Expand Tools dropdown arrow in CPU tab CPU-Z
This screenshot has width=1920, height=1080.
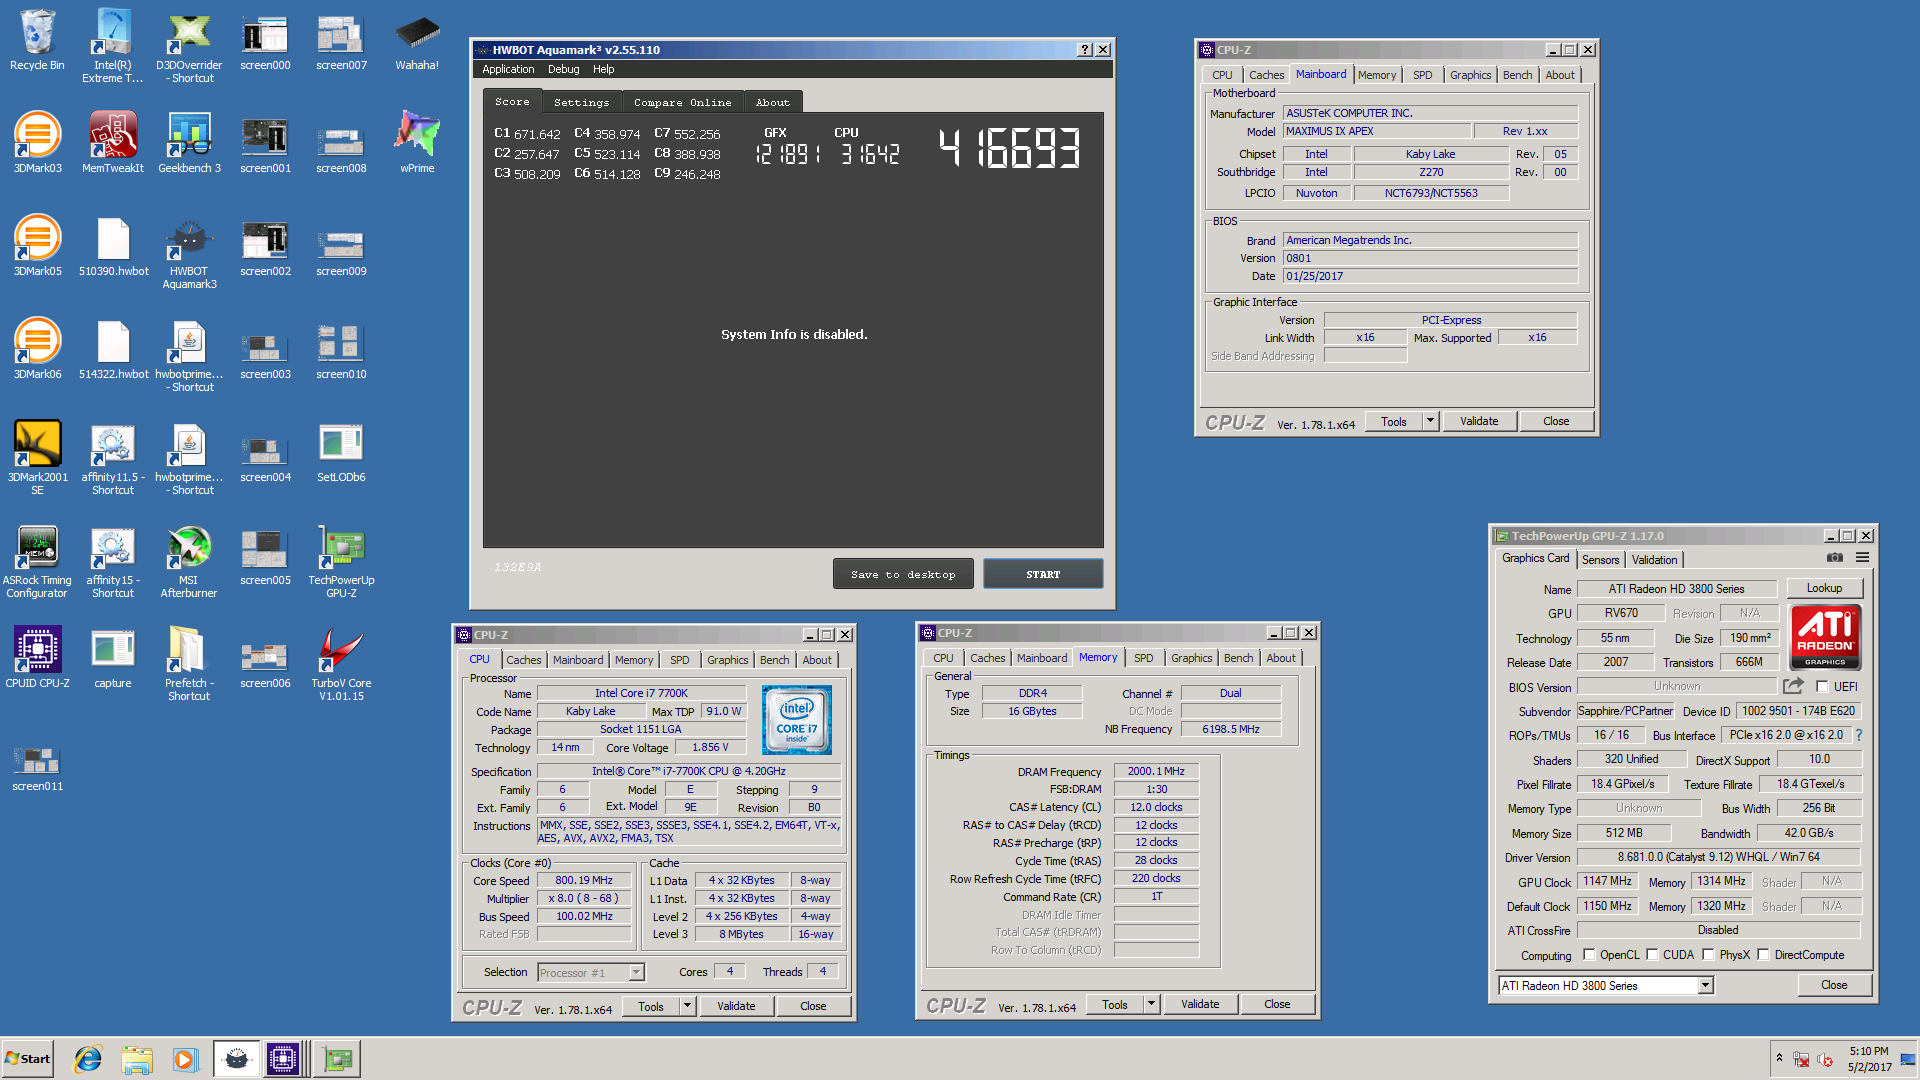(687, 1006)
